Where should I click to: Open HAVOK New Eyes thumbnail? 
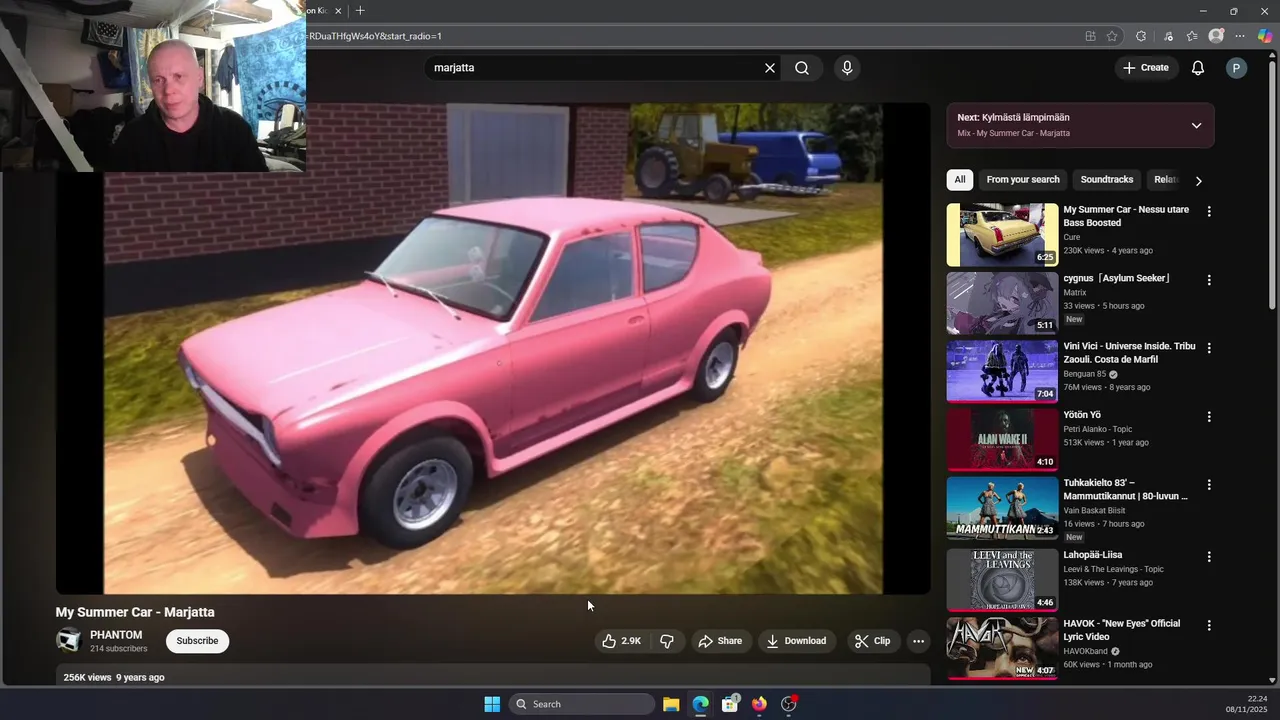(1002, 648)
